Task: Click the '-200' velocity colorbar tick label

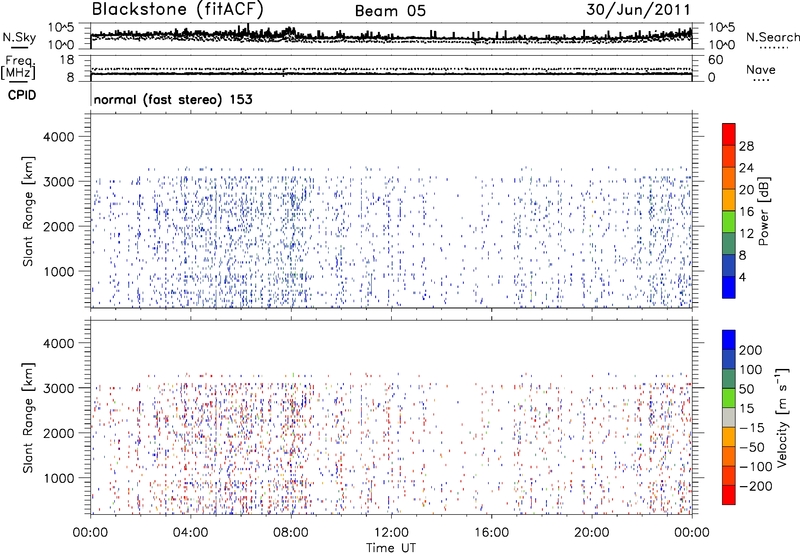Action: tap(756, 486)
